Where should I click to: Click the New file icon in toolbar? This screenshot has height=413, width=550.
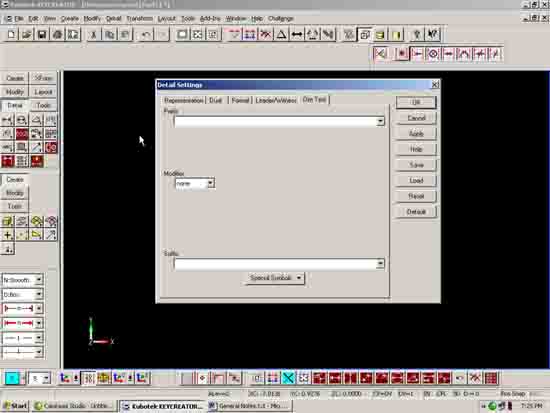(11, 34)
